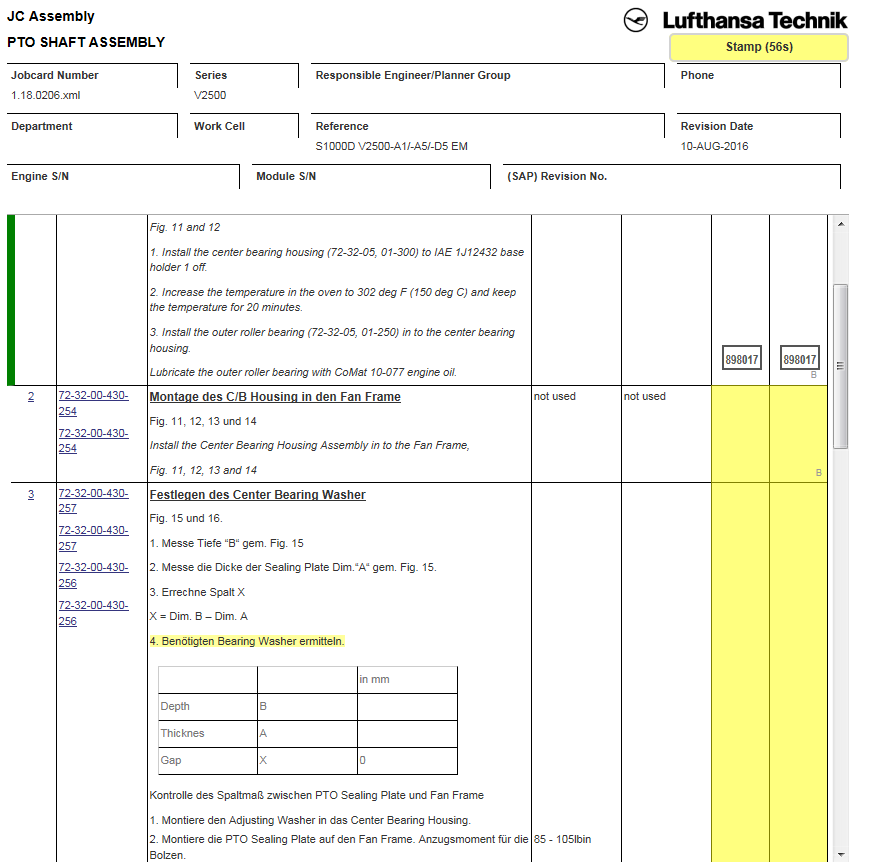Screen dimensions: 878x862
Task: Open step number 2 link
Action: 31,397
